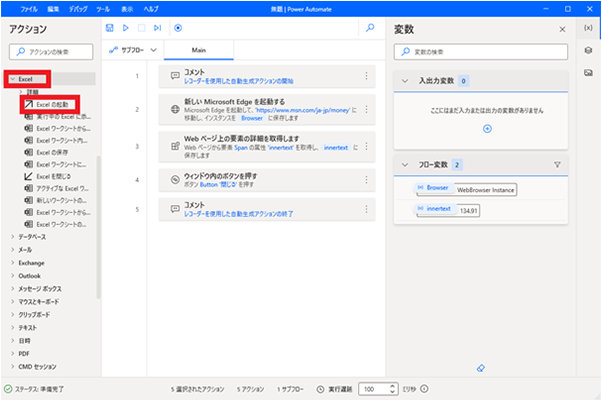Image resolution: width=602 pixels, height=401 pixels.
Task: Expand the Exchange action group
Action: tap(13, 263)
